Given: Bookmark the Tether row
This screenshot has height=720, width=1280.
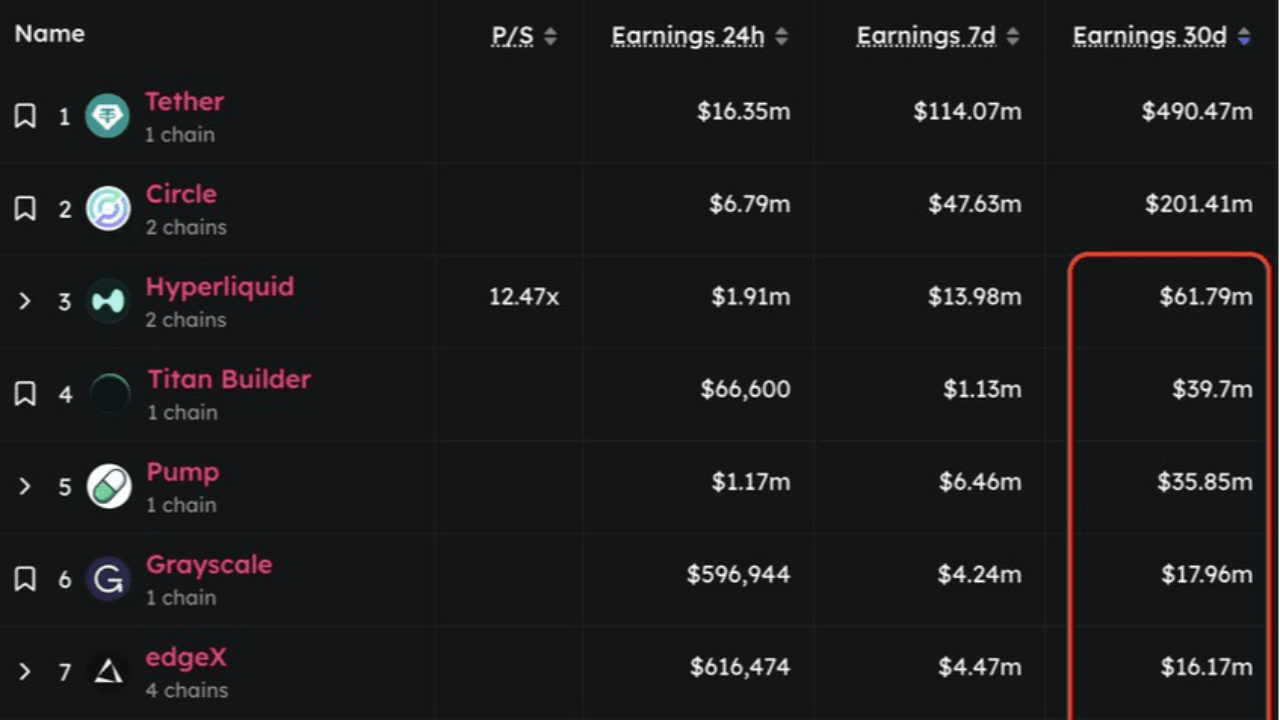Looking at the screenshot, I should [25, 116].
